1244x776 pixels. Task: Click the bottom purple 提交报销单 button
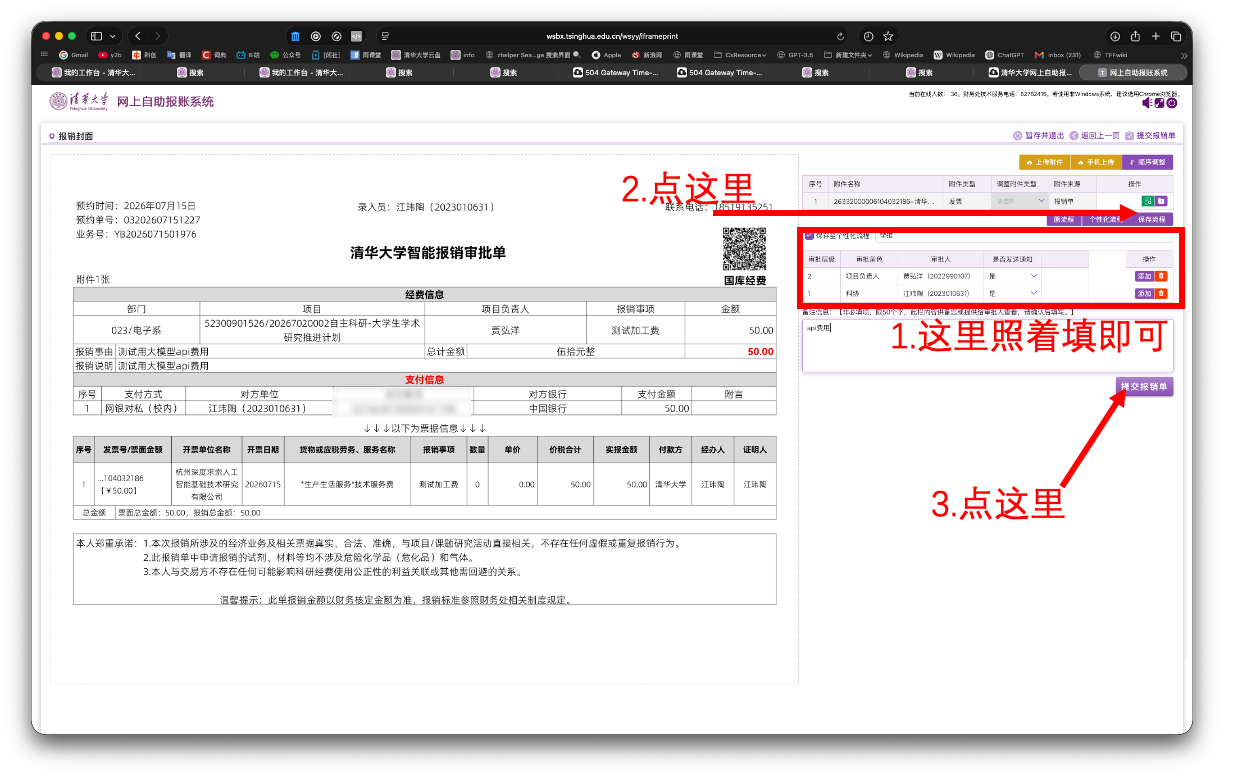point(1145,386)
